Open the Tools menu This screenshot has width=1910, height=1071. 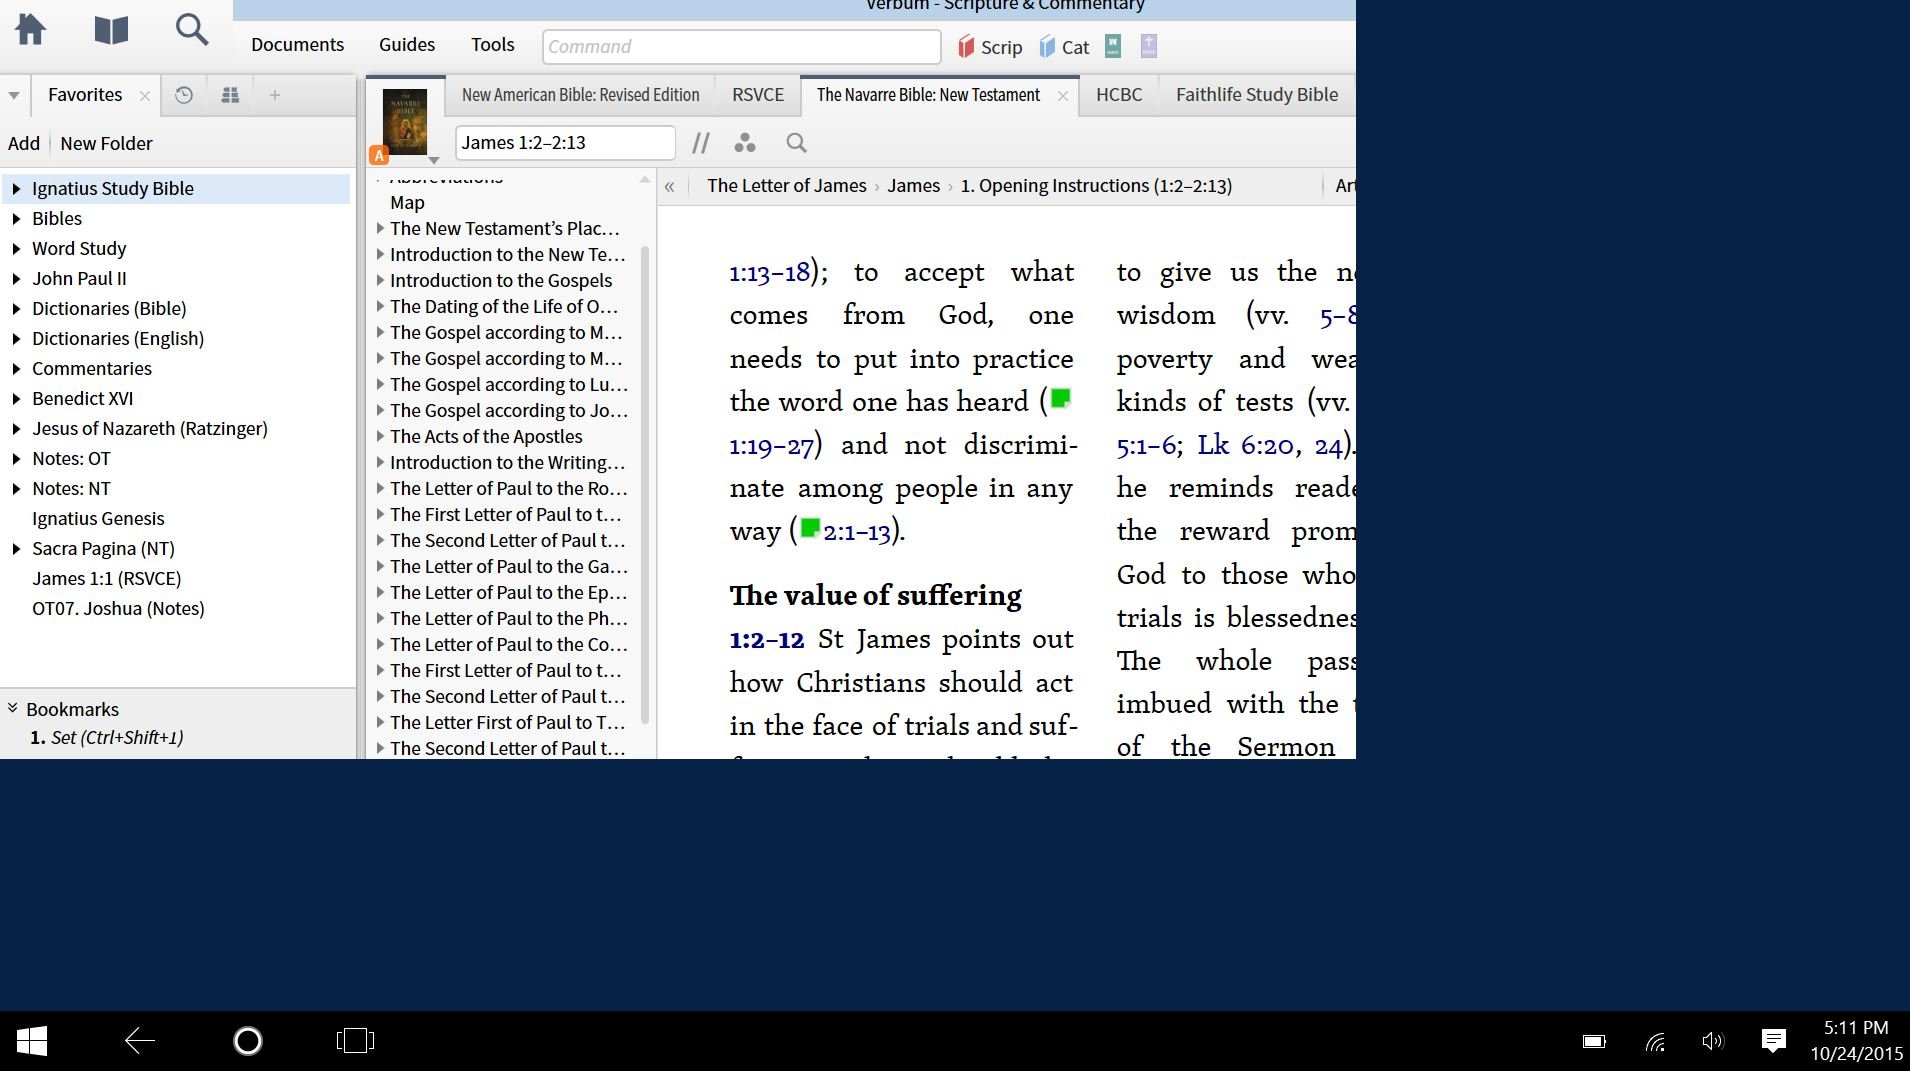[x=493, y=45]
